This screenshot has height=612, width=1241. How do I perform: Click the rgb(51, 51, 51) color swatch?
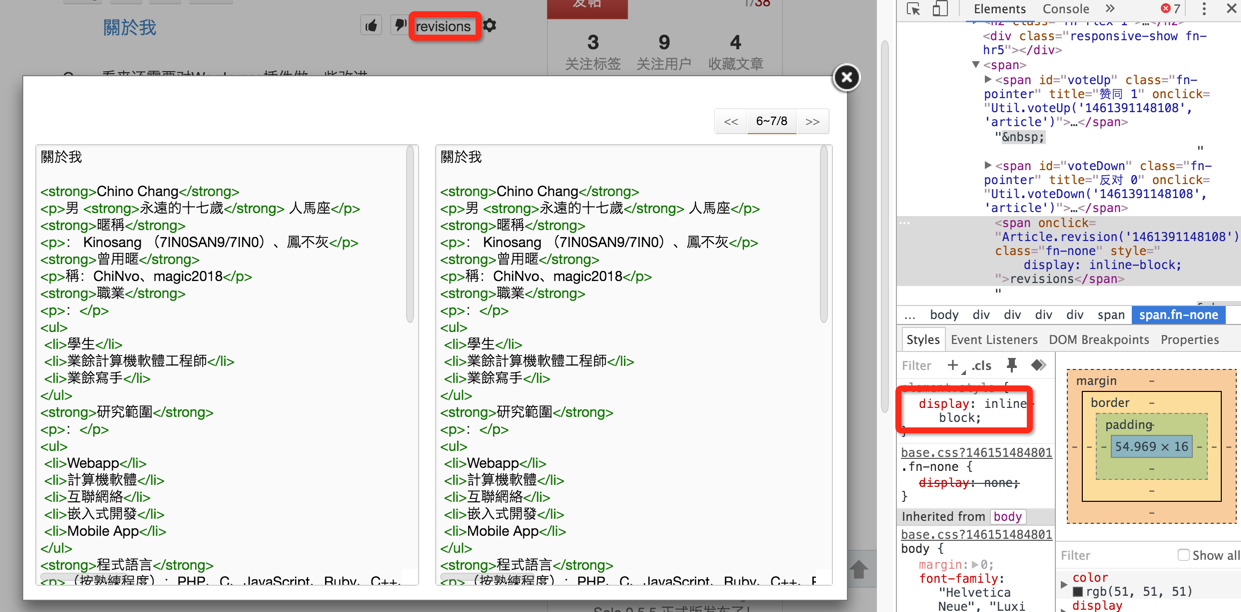coord(1079,592)
